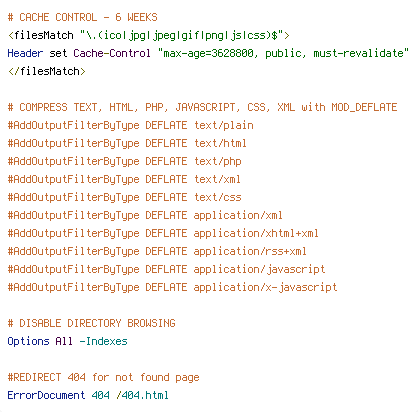
Task: Click the application/x-javascript line
Action: 172,287
